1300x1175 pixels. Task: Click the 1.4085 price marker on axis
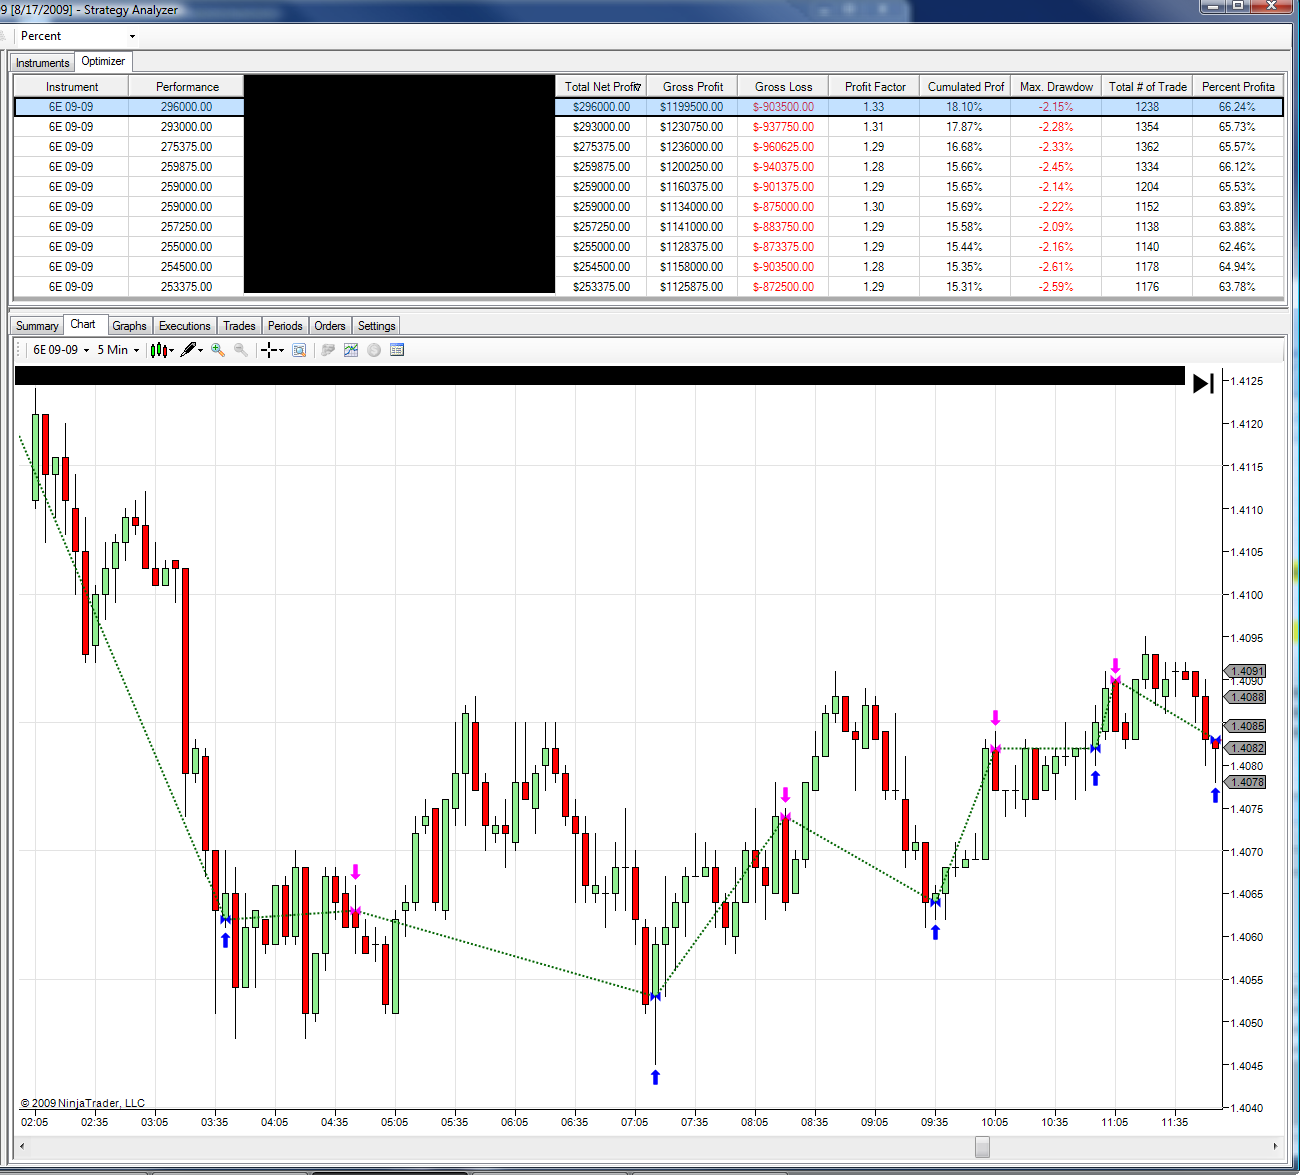point(1246,726)
